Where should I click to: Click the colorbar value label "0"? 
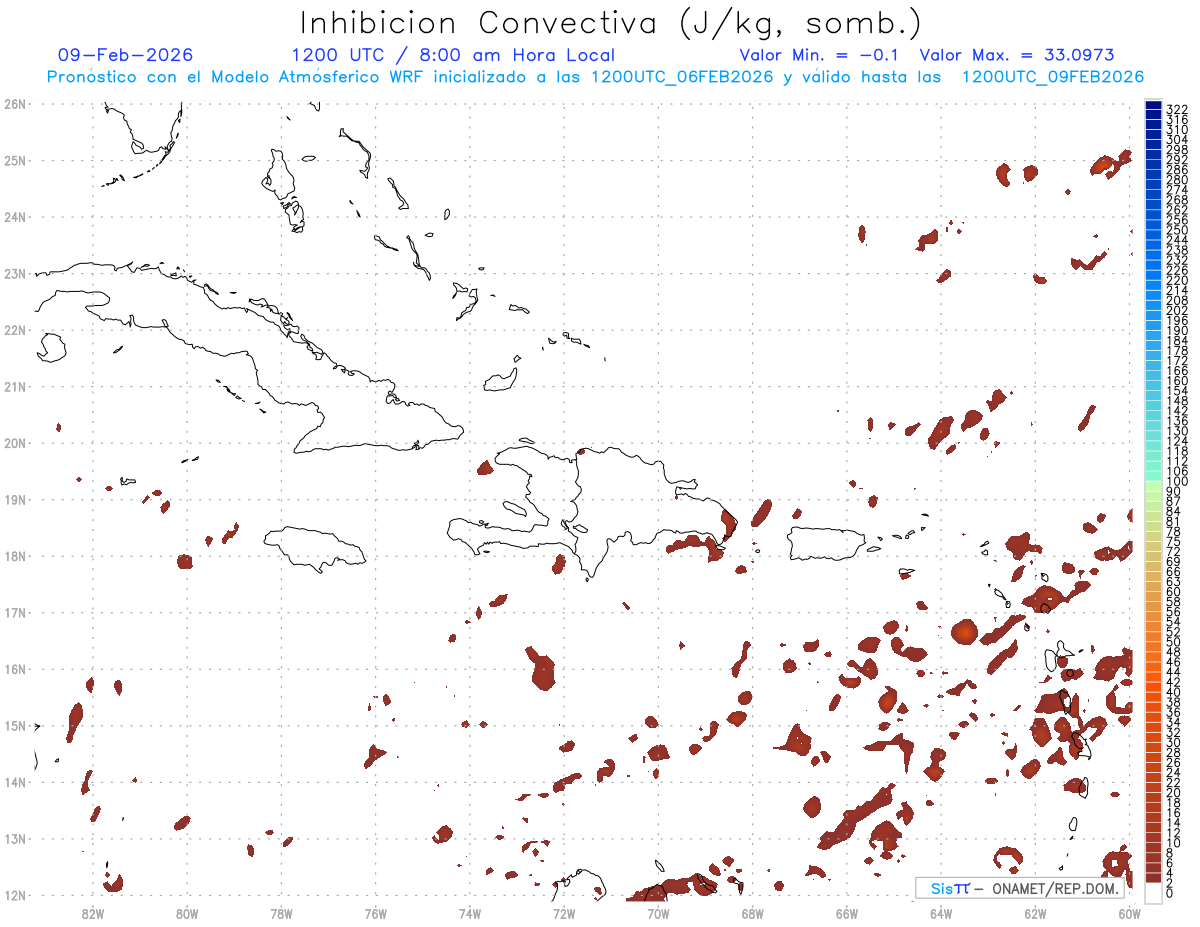[1170, 893]
